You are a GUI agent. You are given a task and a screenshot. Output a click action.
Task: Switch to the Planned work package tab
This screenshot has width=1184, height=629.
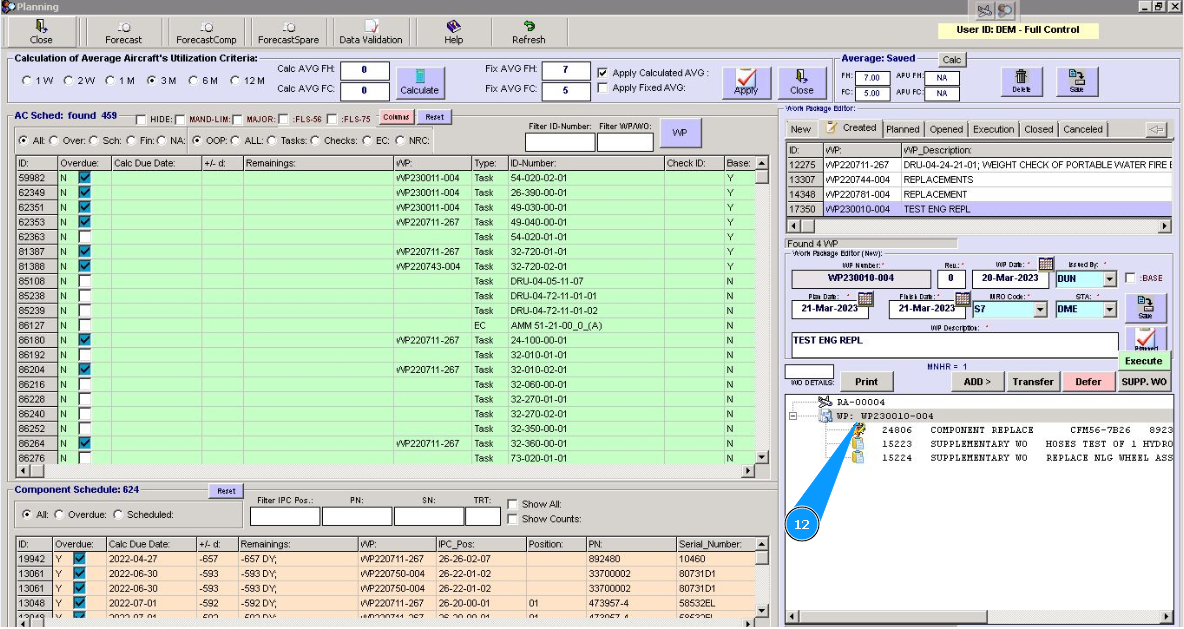click(902, 129)
